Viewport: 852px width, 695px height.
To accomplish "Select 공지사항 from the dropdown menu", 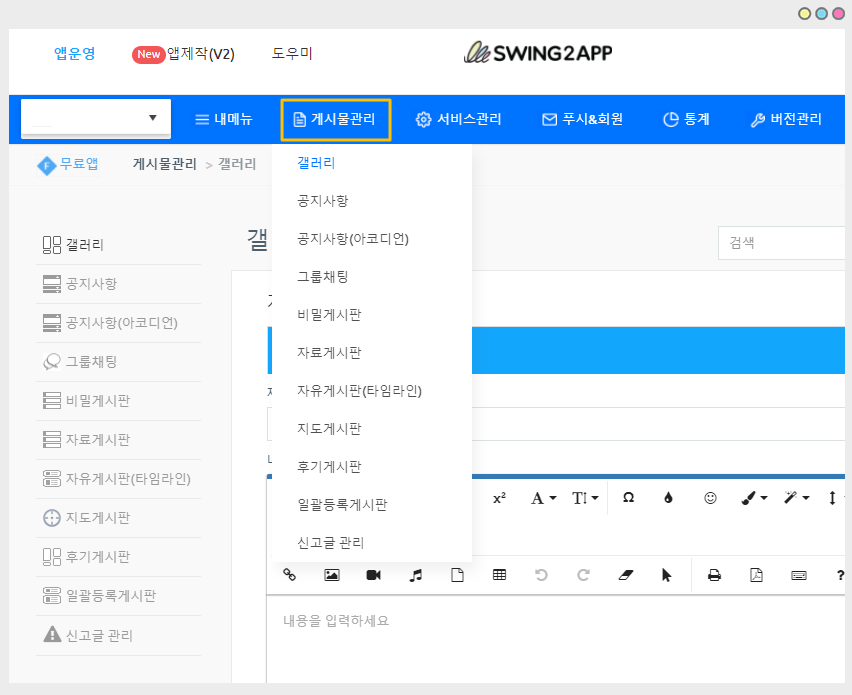I will click(323, 201).
